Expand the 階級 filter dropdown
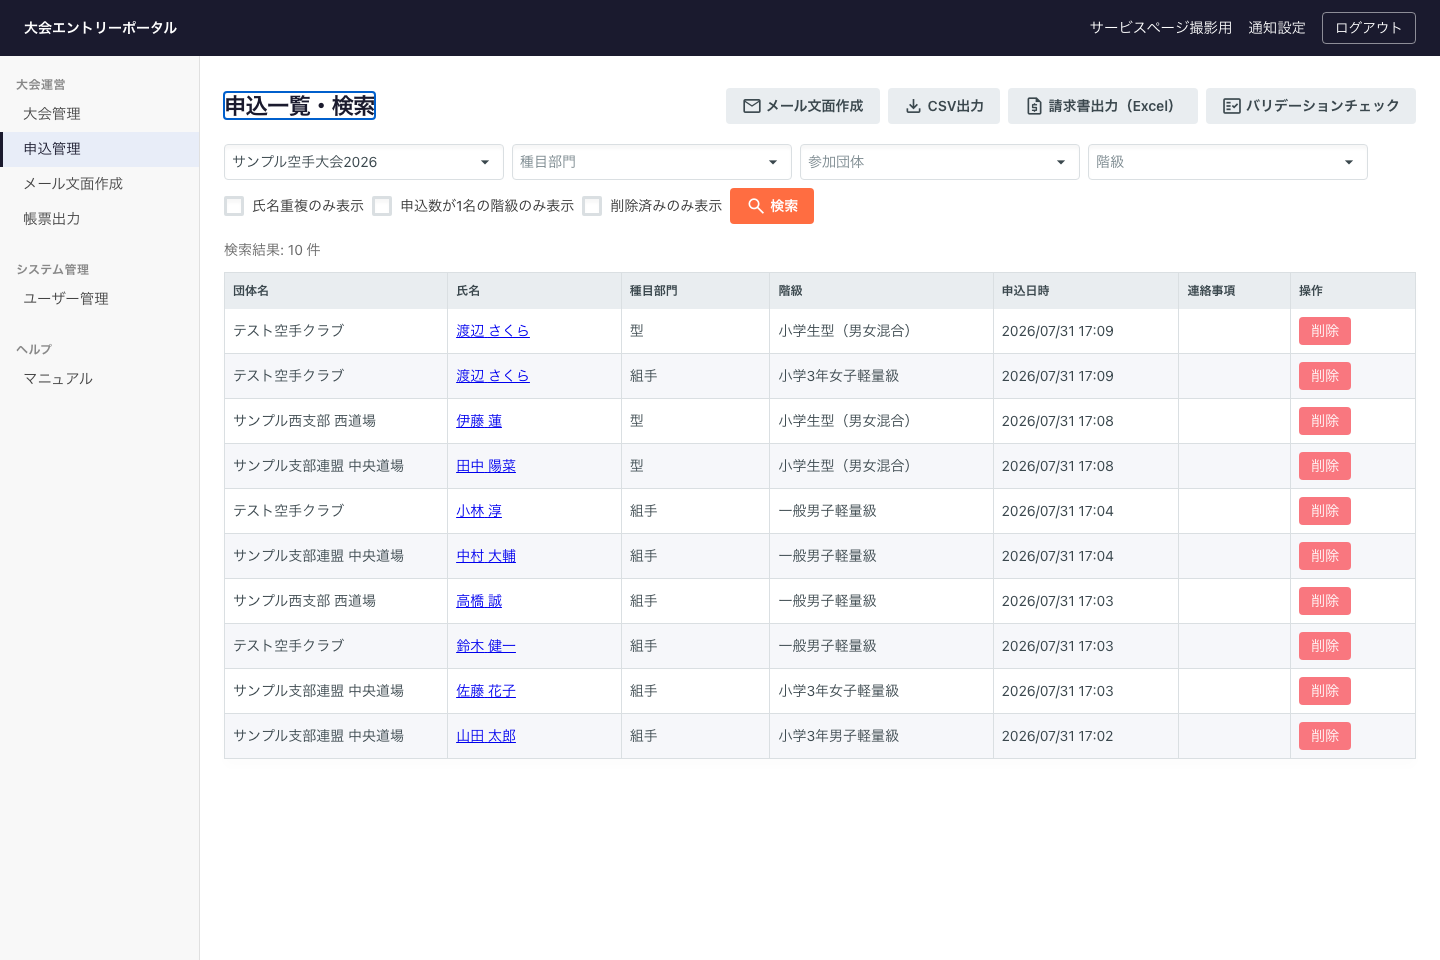Viewport: 1440px width, 960px height. click(1228, 162)
